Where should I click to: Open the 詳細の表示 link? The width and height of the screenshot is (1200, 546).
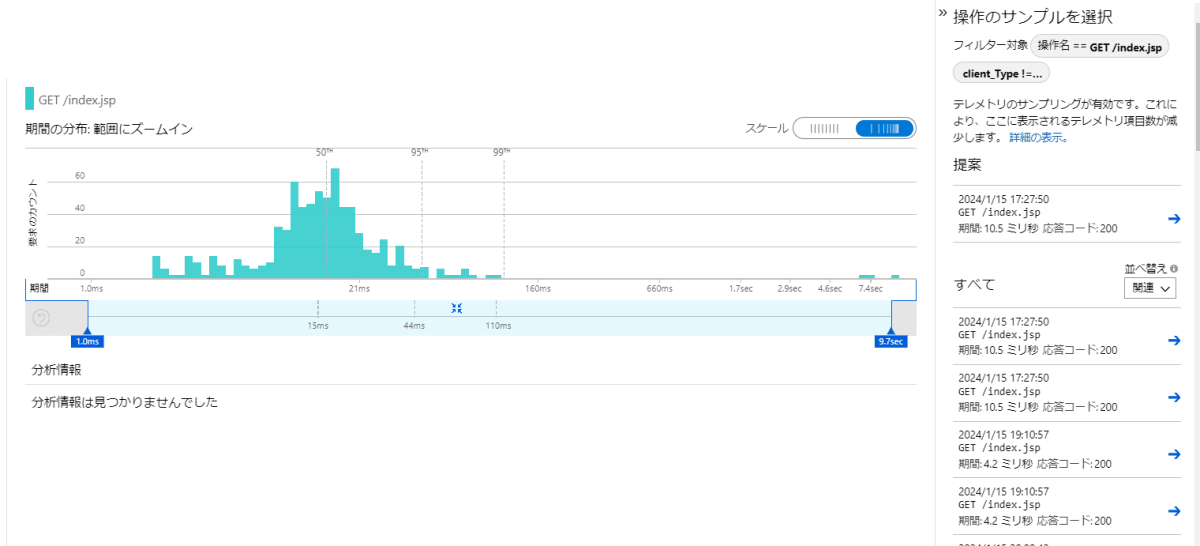pos(1038,137)
